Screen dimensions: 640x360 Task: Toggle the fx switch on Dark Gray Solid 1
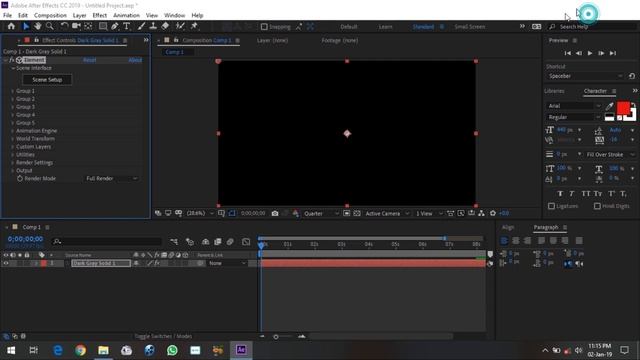[157, 263]
